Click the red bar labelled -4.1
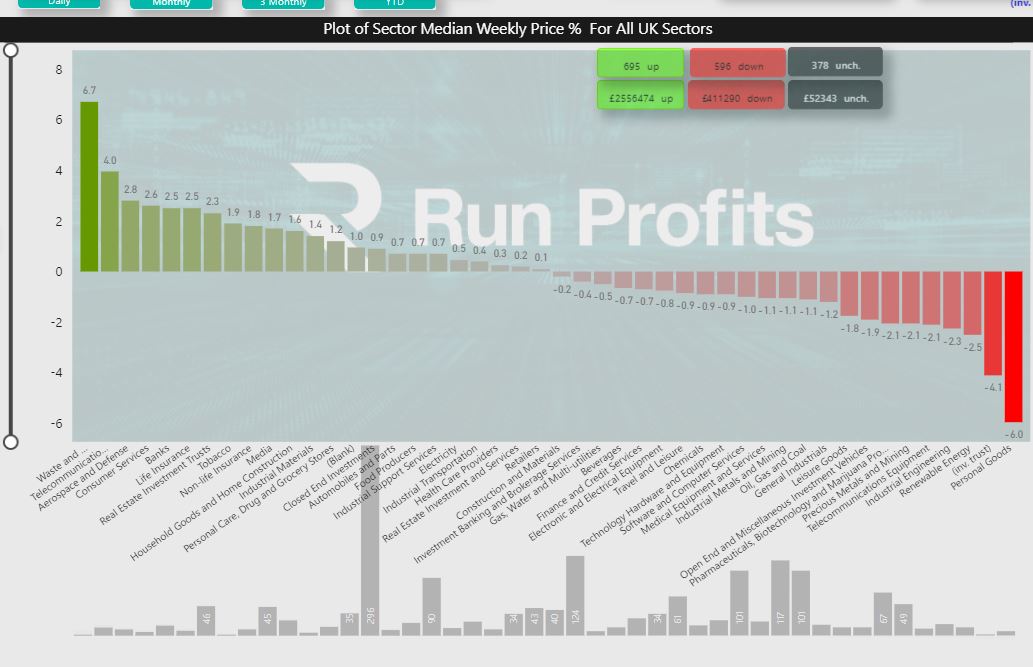Viewport: 1033px width, 667px height. tap(993, 322)
